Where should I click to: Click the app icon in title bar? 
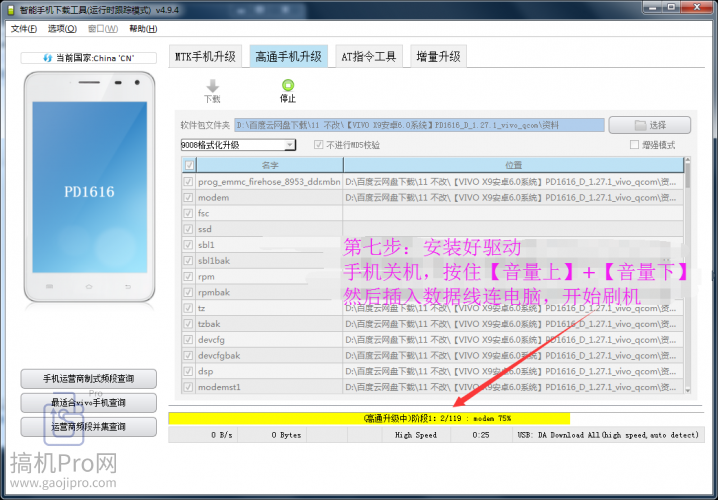[10, 9]
